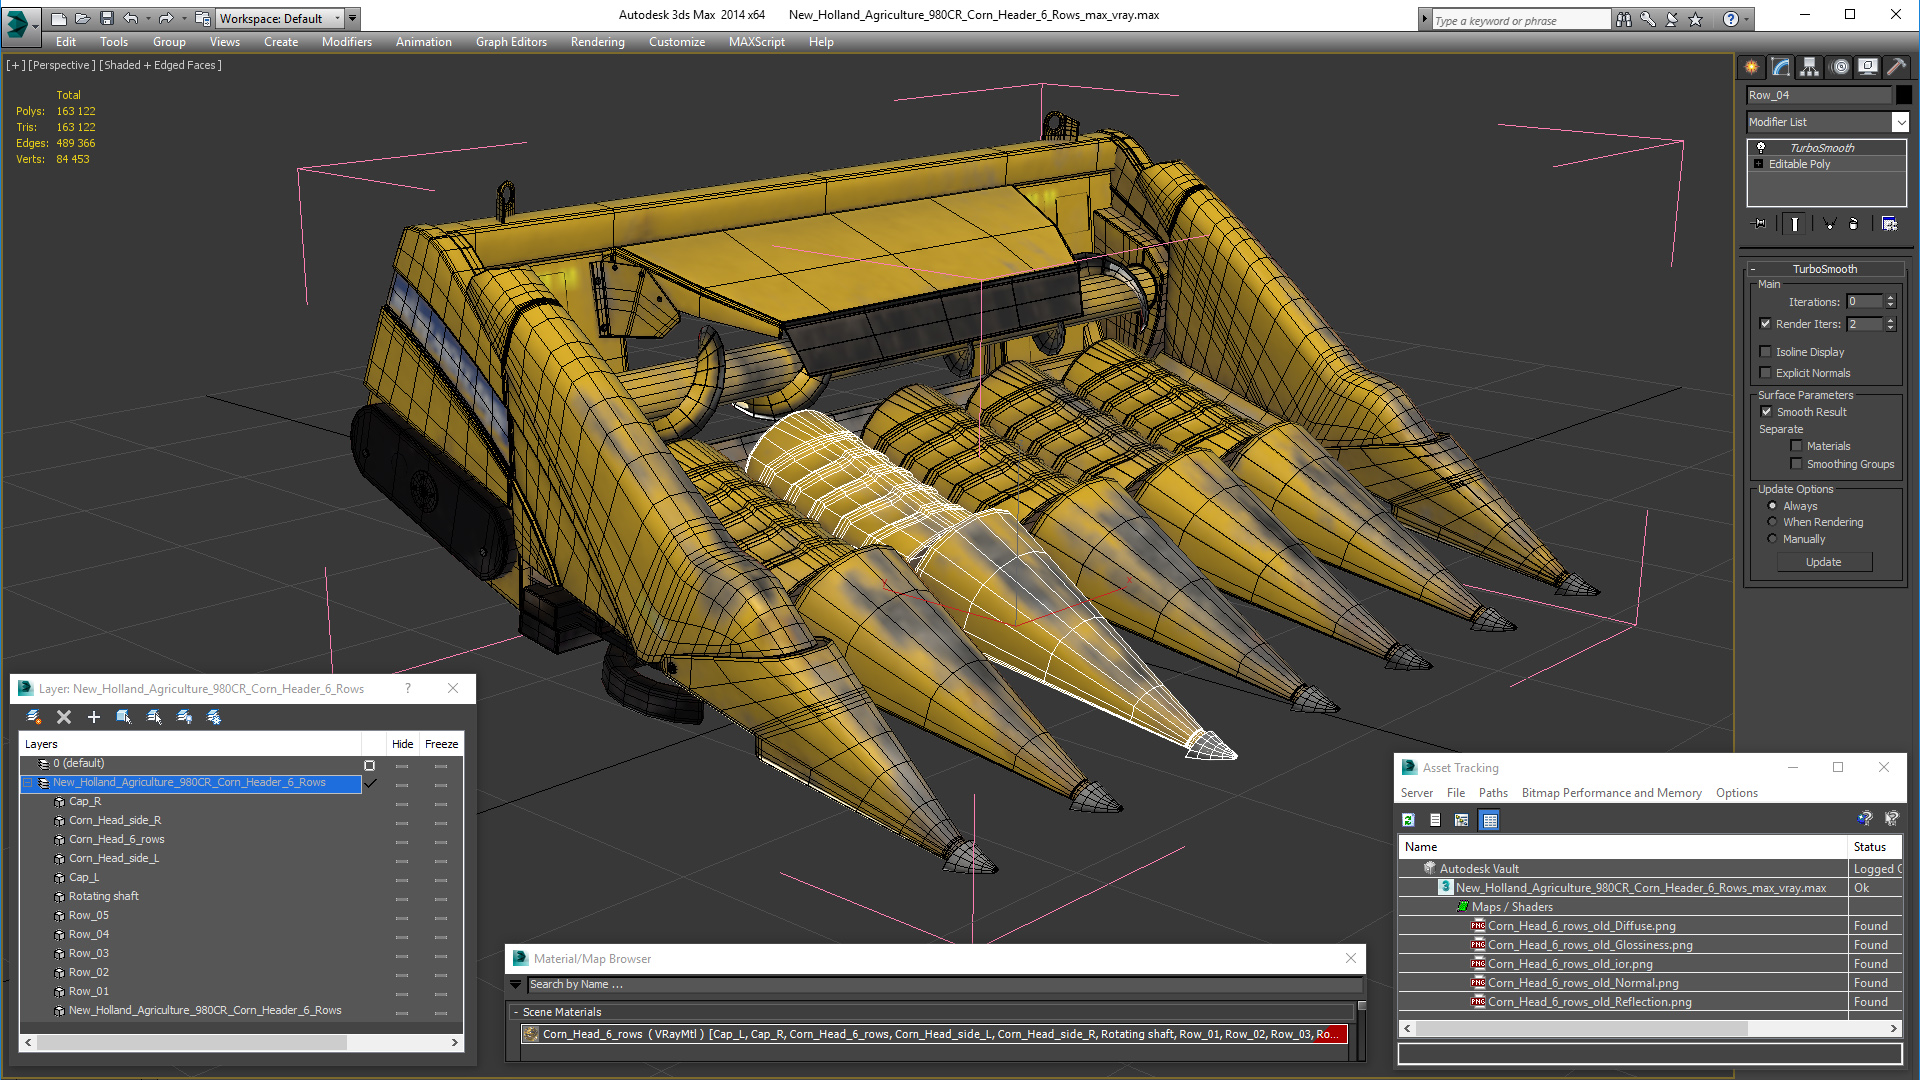Enable Explicit Normals checkbox
1920x1080 pixels.
point(1765,373)
